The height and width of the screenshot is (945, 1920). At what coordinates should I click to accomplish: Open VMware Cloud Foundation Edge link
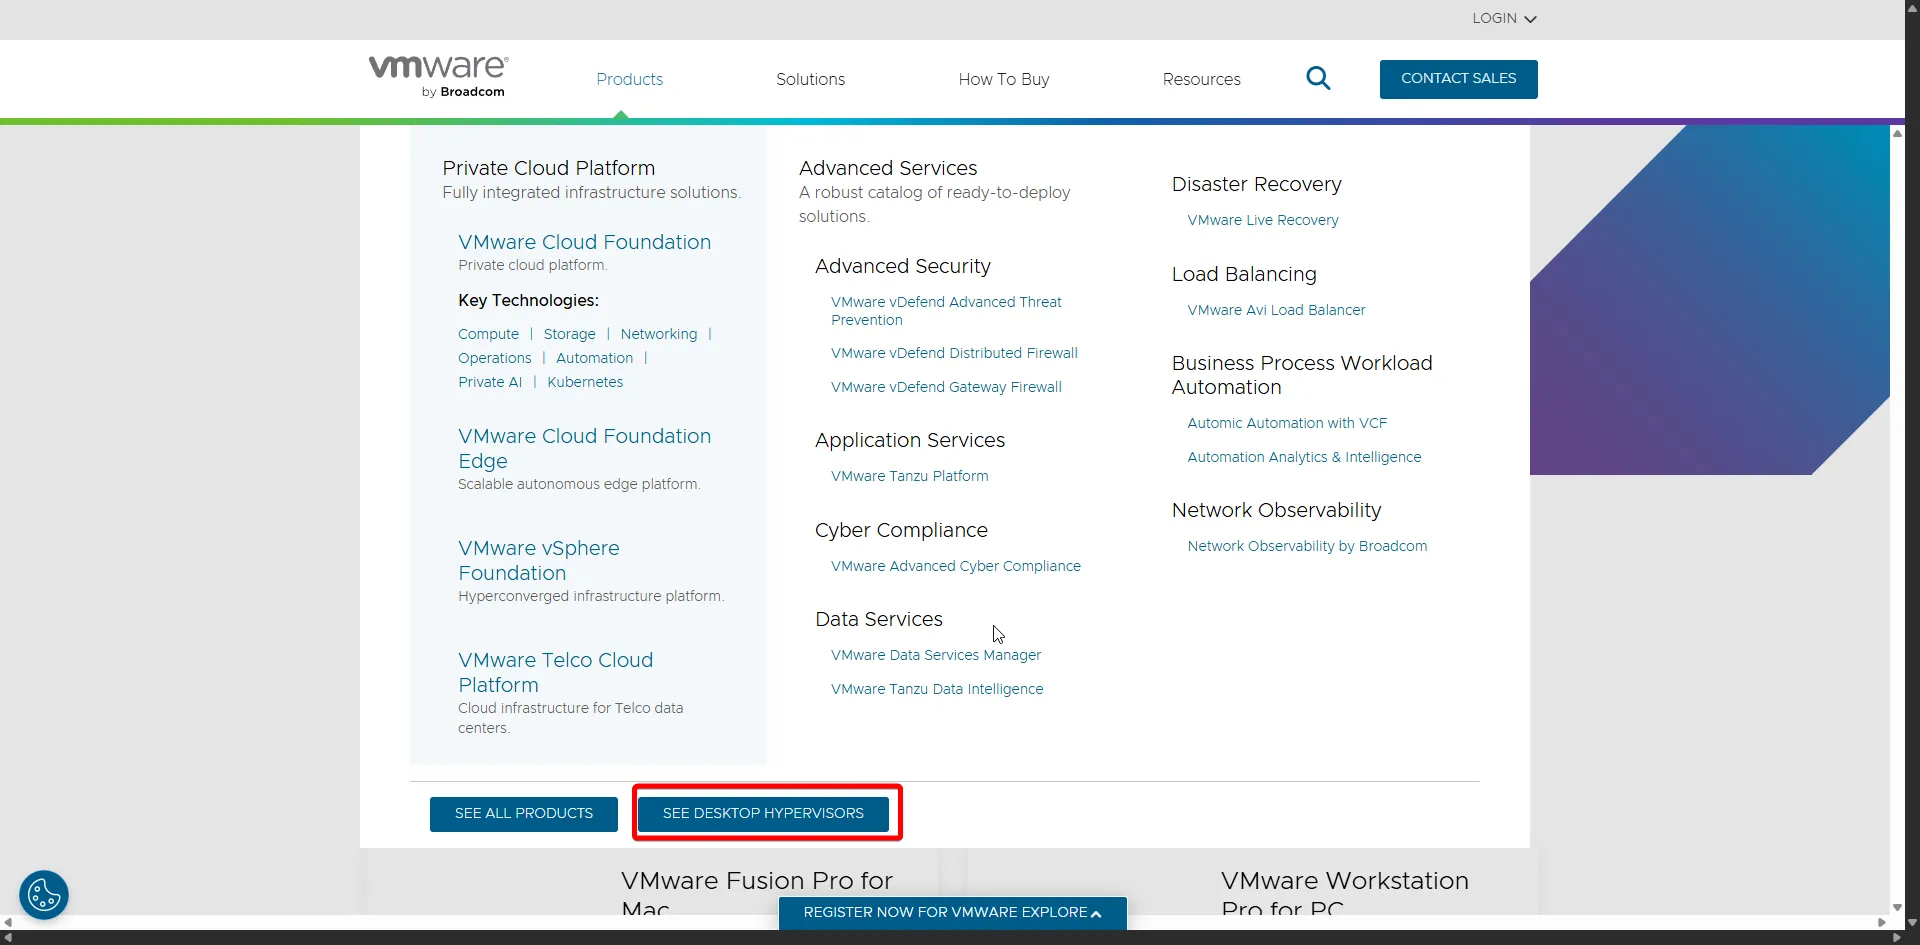point(585,448)
